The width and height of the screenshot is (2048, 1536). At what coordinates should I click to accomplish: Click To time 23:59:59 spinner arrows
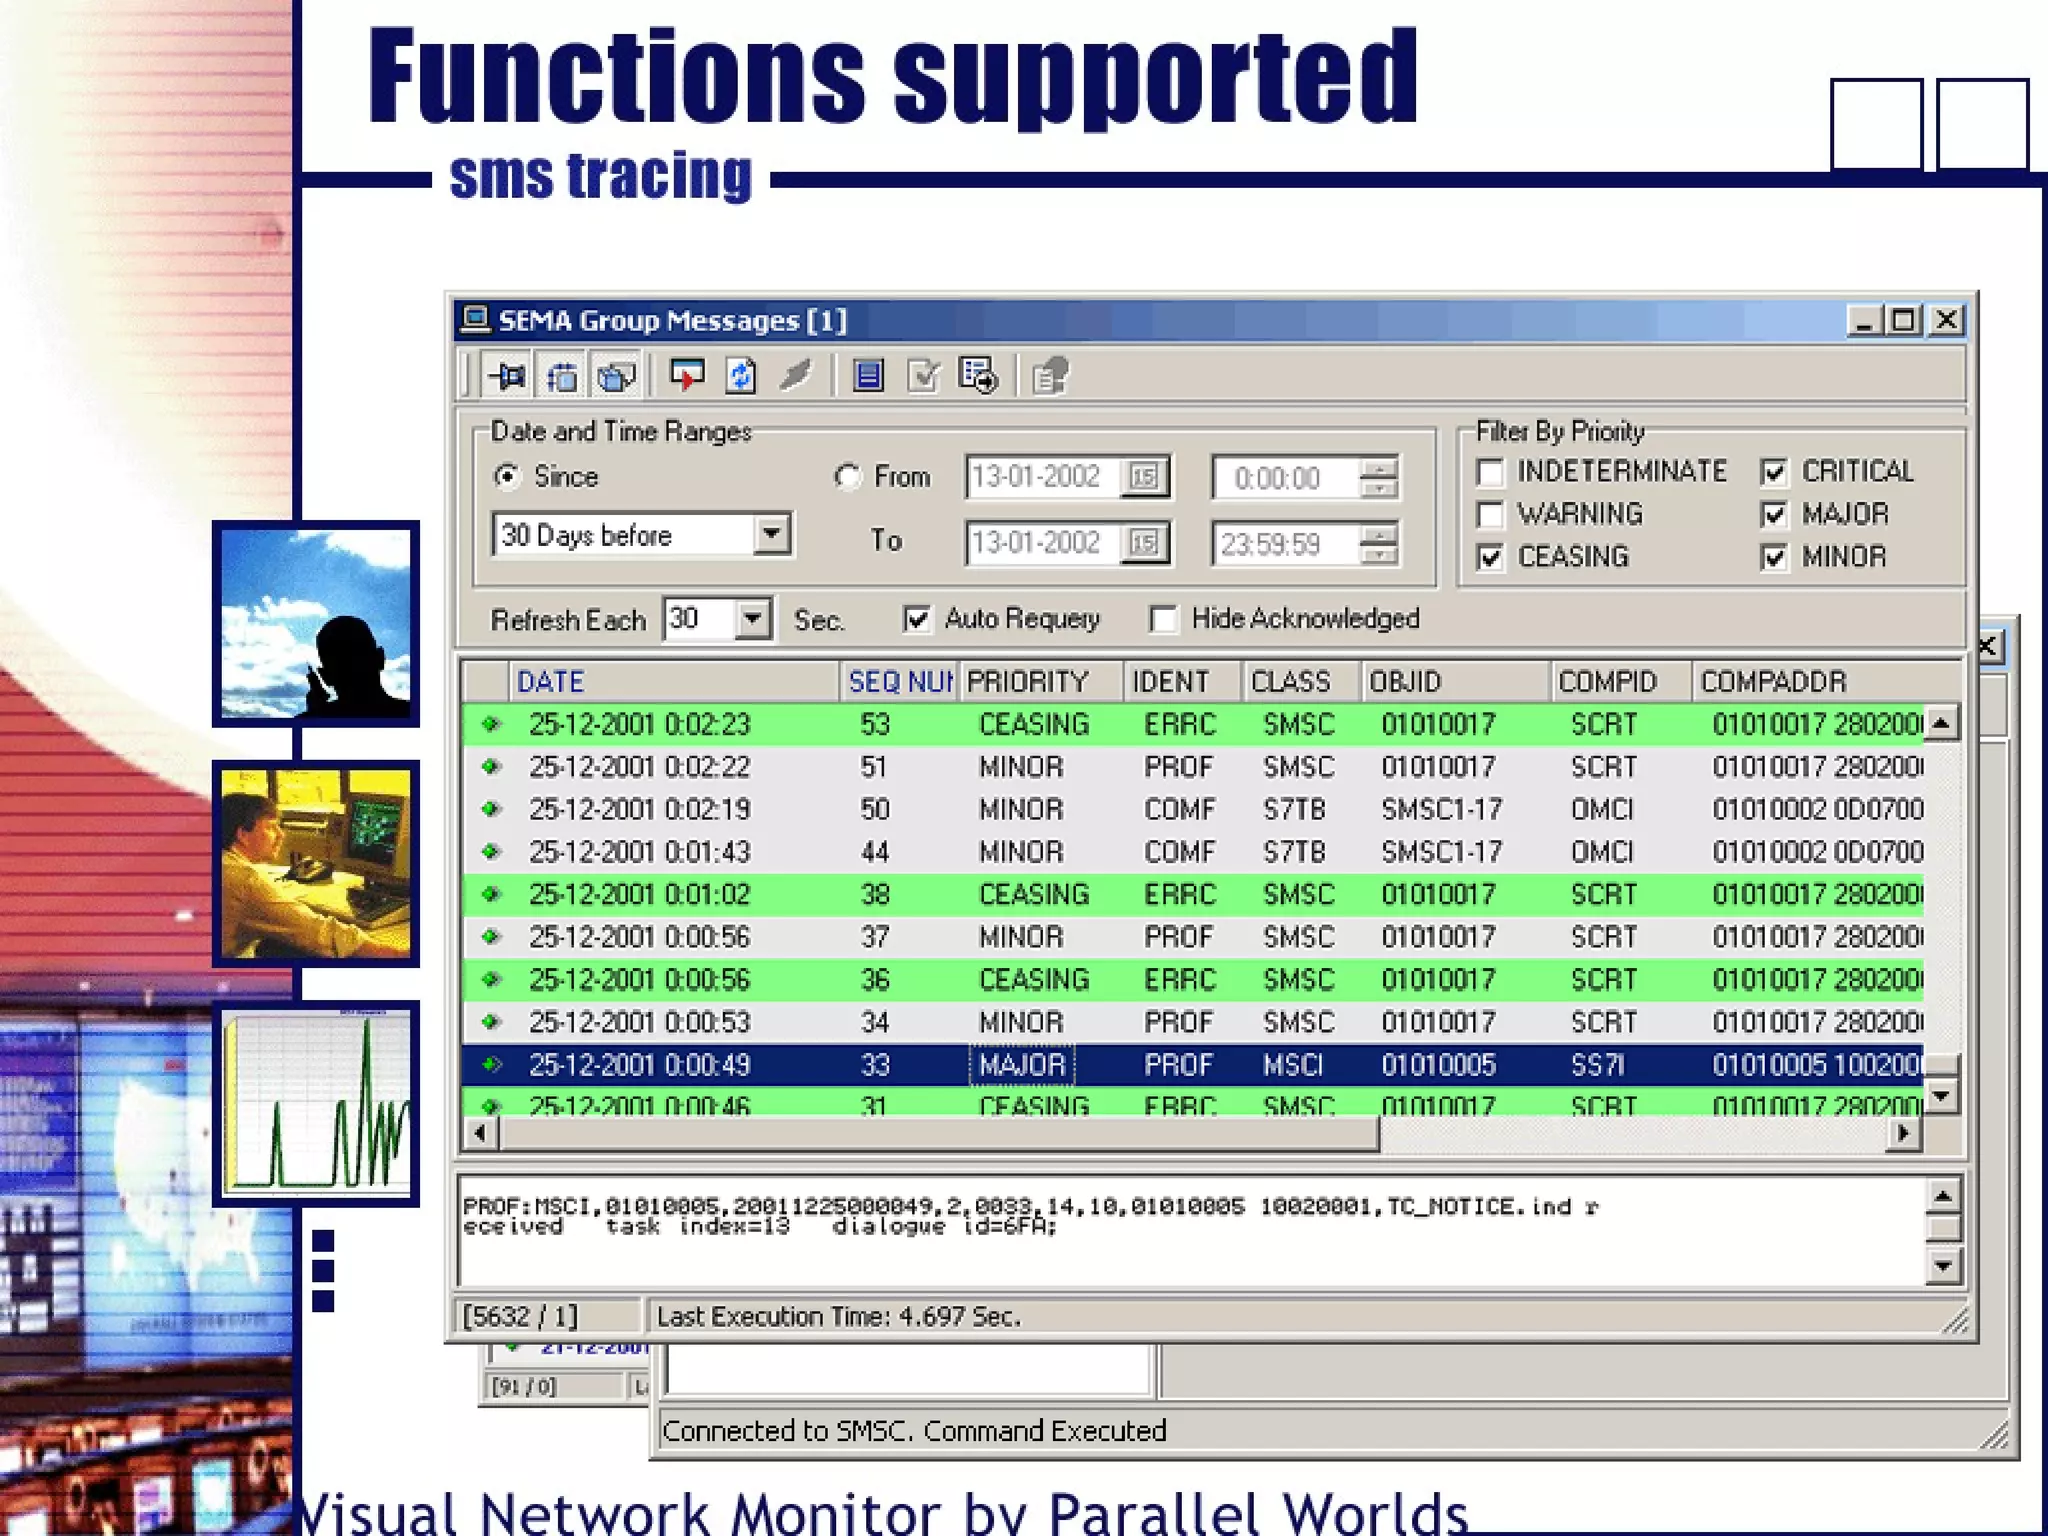point(1379,544)
